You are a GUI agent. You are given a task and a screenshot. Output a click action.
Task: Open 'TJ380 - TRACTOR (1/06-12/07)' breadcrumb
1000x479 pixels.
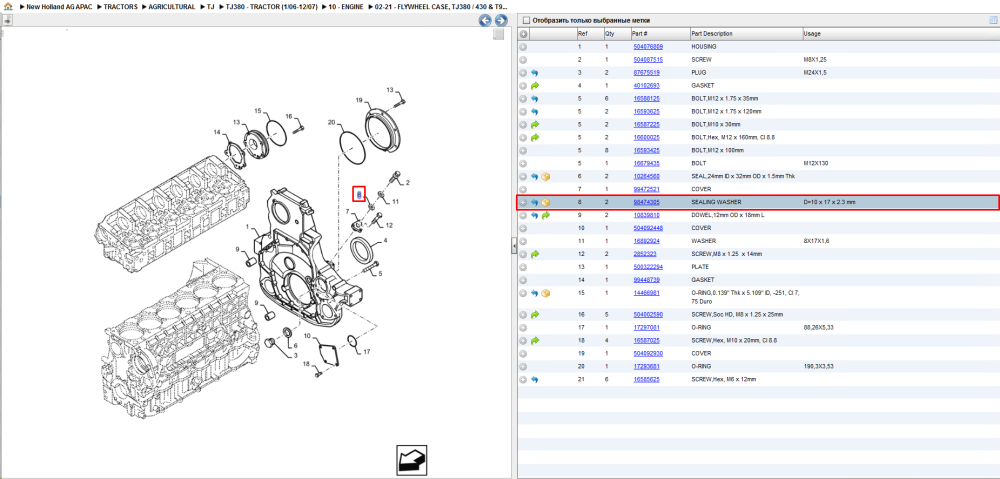coord(271,6)
